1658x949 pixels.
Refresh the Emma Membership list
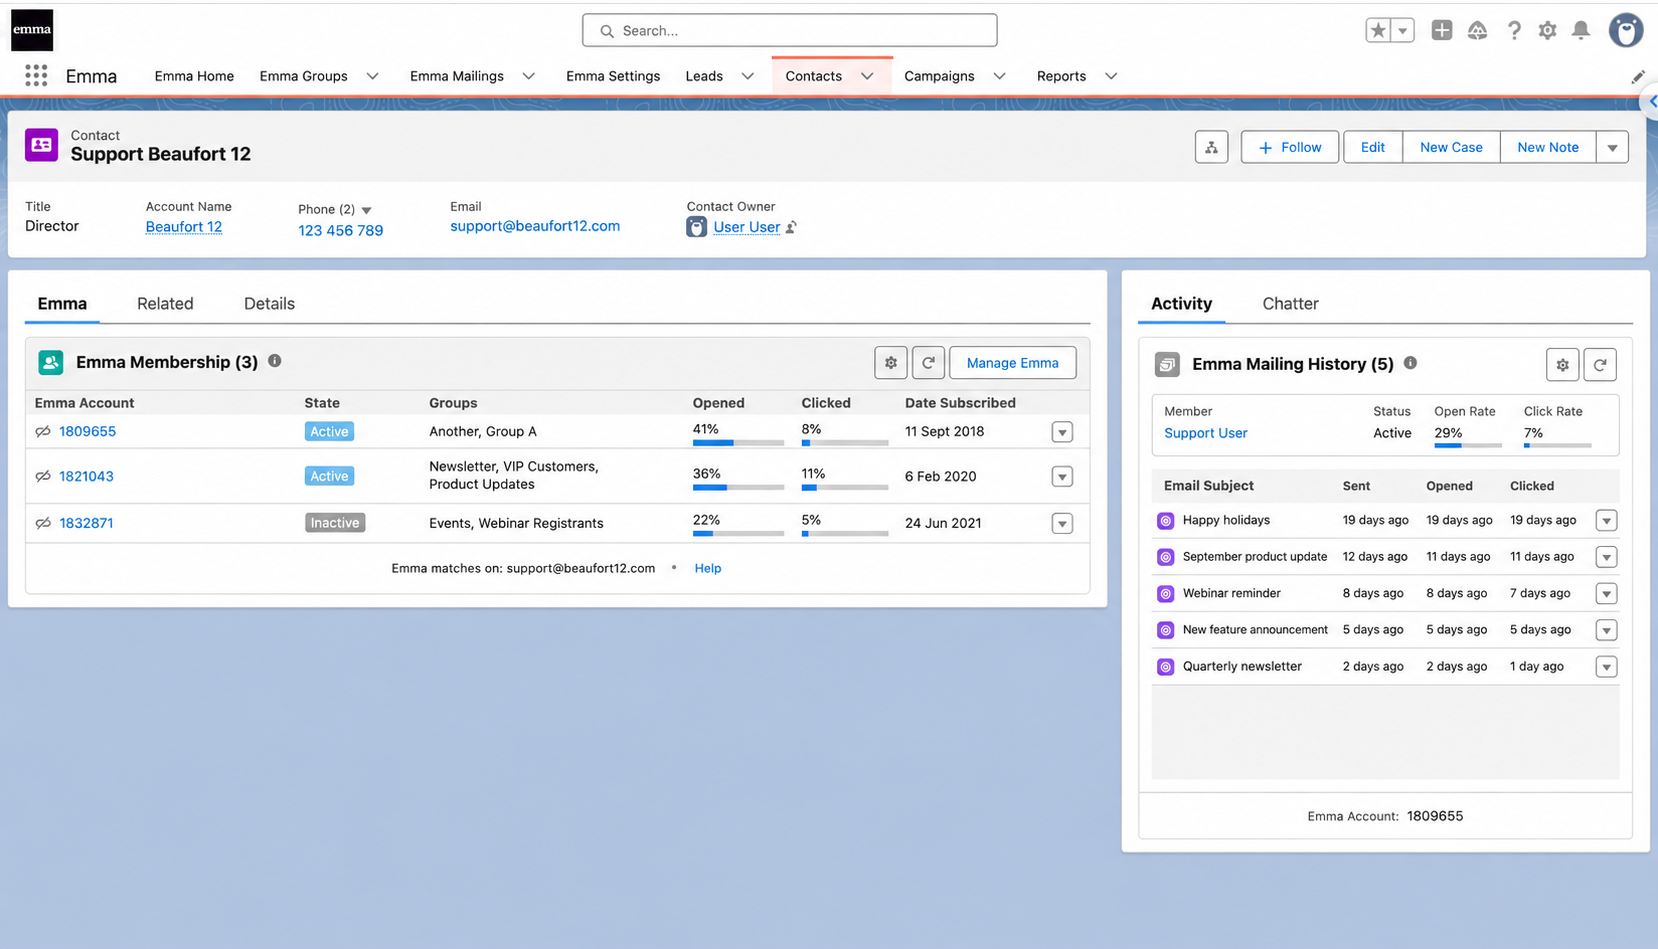(x=928, y=363)
